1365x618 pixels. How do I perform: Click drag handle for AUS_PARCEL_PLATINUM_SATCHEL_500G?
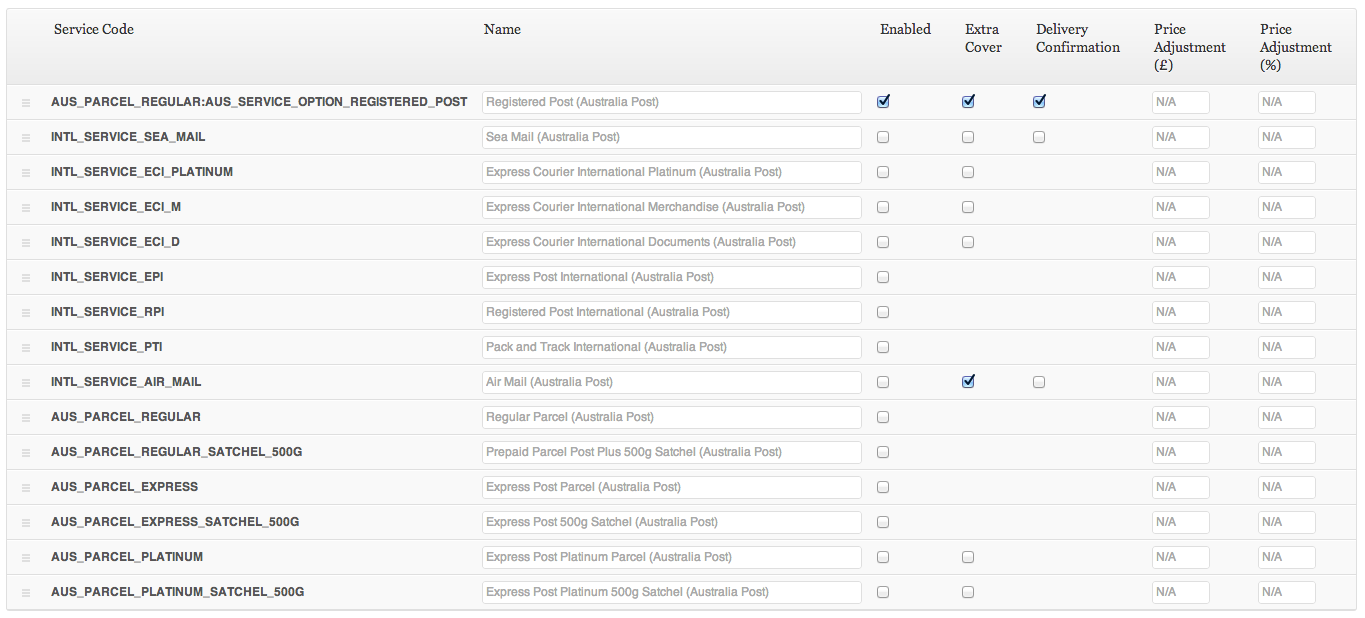point(26,593)
